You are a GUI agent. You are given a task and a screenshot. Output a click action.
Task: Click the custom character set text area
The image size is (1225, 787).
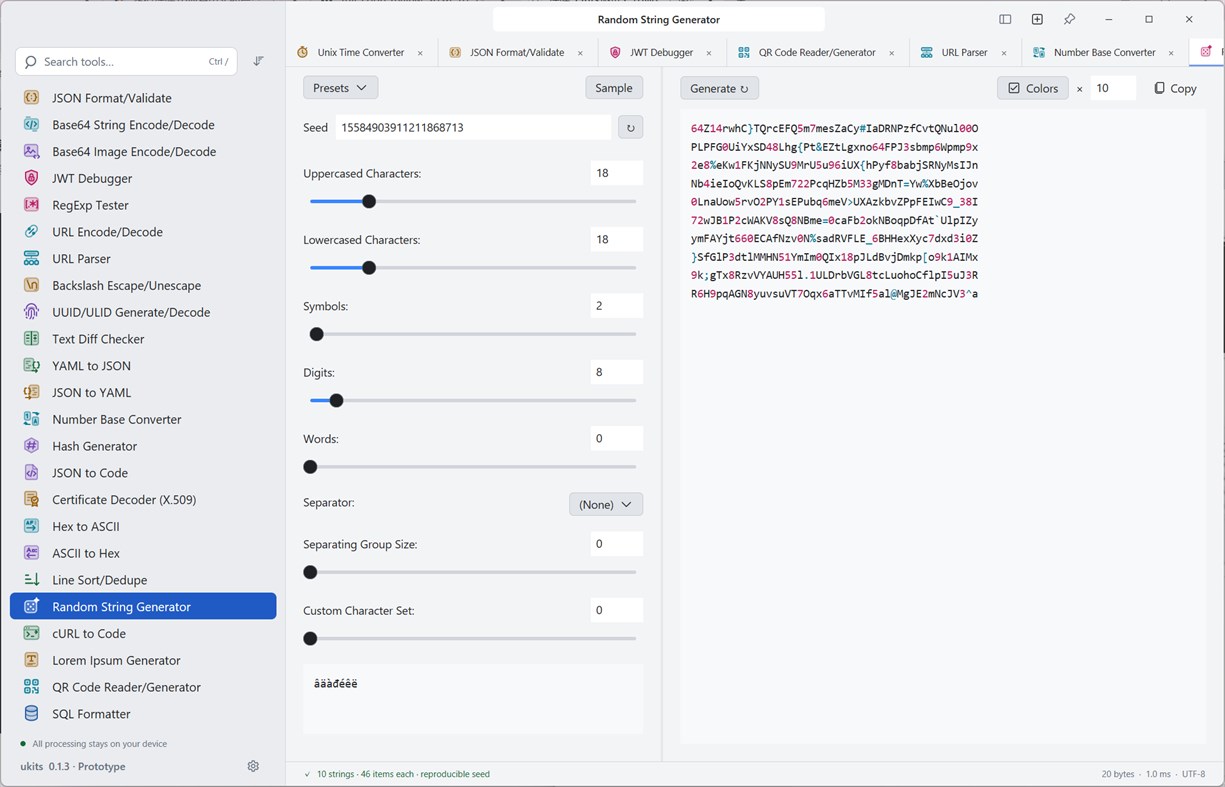pos(473,699)
